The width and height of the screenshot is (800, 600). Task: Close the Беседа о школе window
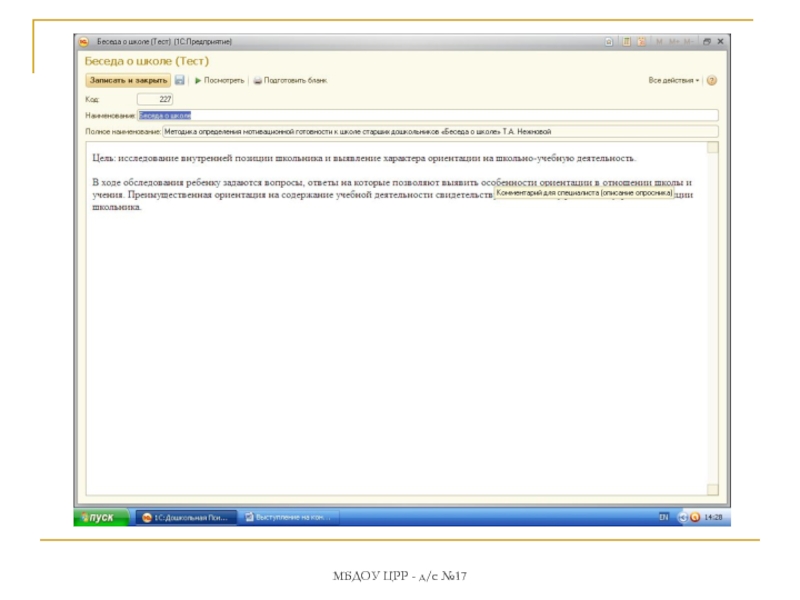tap(720, 42)
